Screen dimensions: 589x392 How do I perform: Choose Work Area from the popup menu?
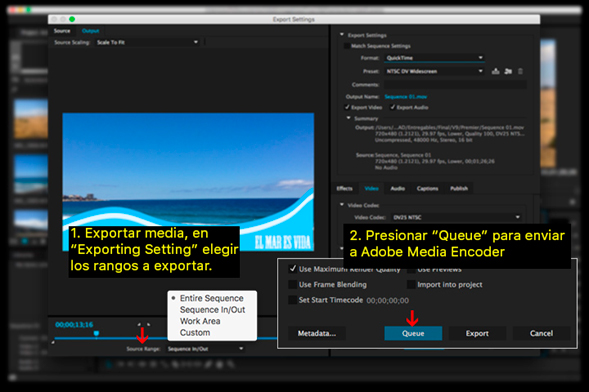200,321
